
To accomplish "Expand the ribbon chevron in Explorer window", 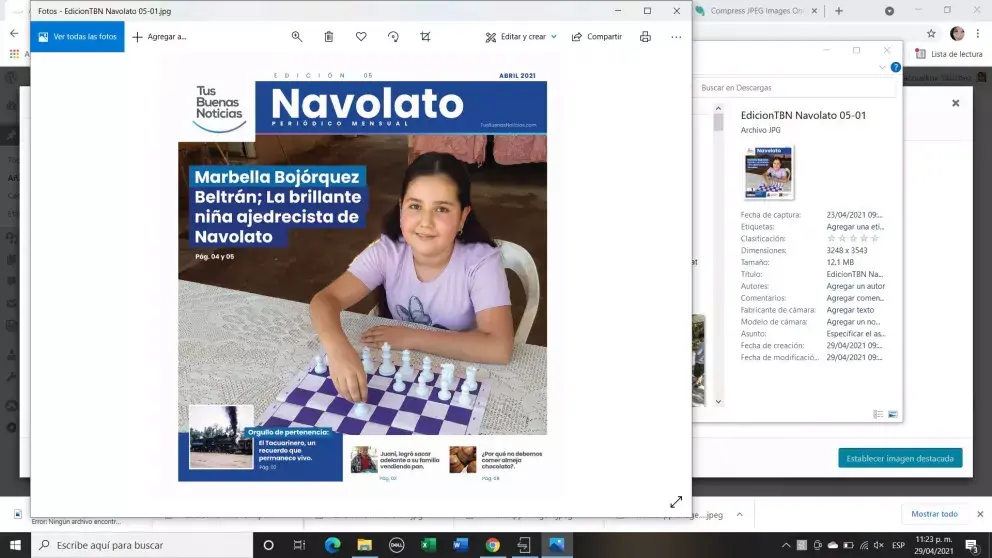I will (883, 67).
